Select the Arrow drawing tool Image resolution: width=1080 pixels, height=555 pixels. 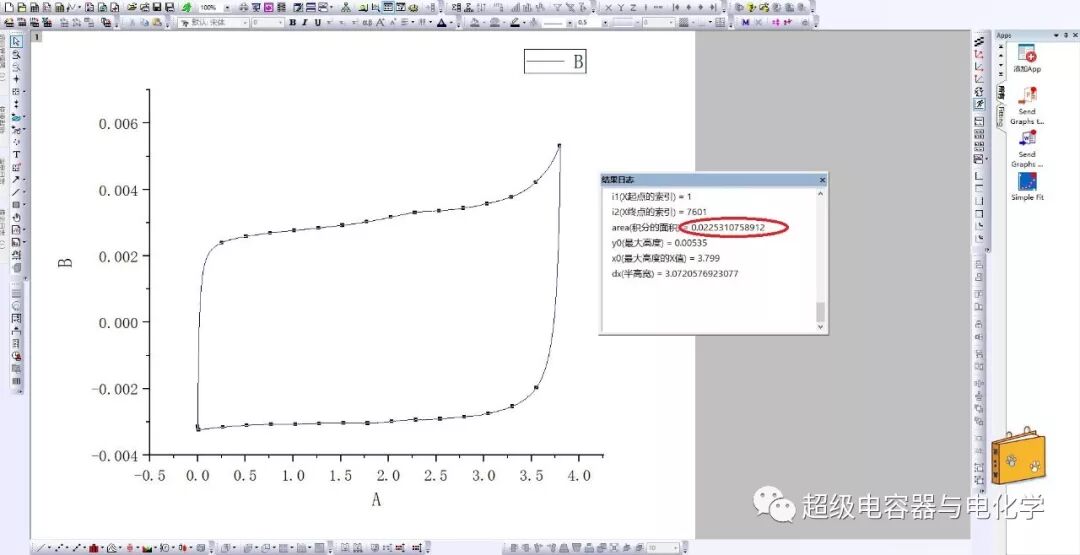[x=17, y=180]
